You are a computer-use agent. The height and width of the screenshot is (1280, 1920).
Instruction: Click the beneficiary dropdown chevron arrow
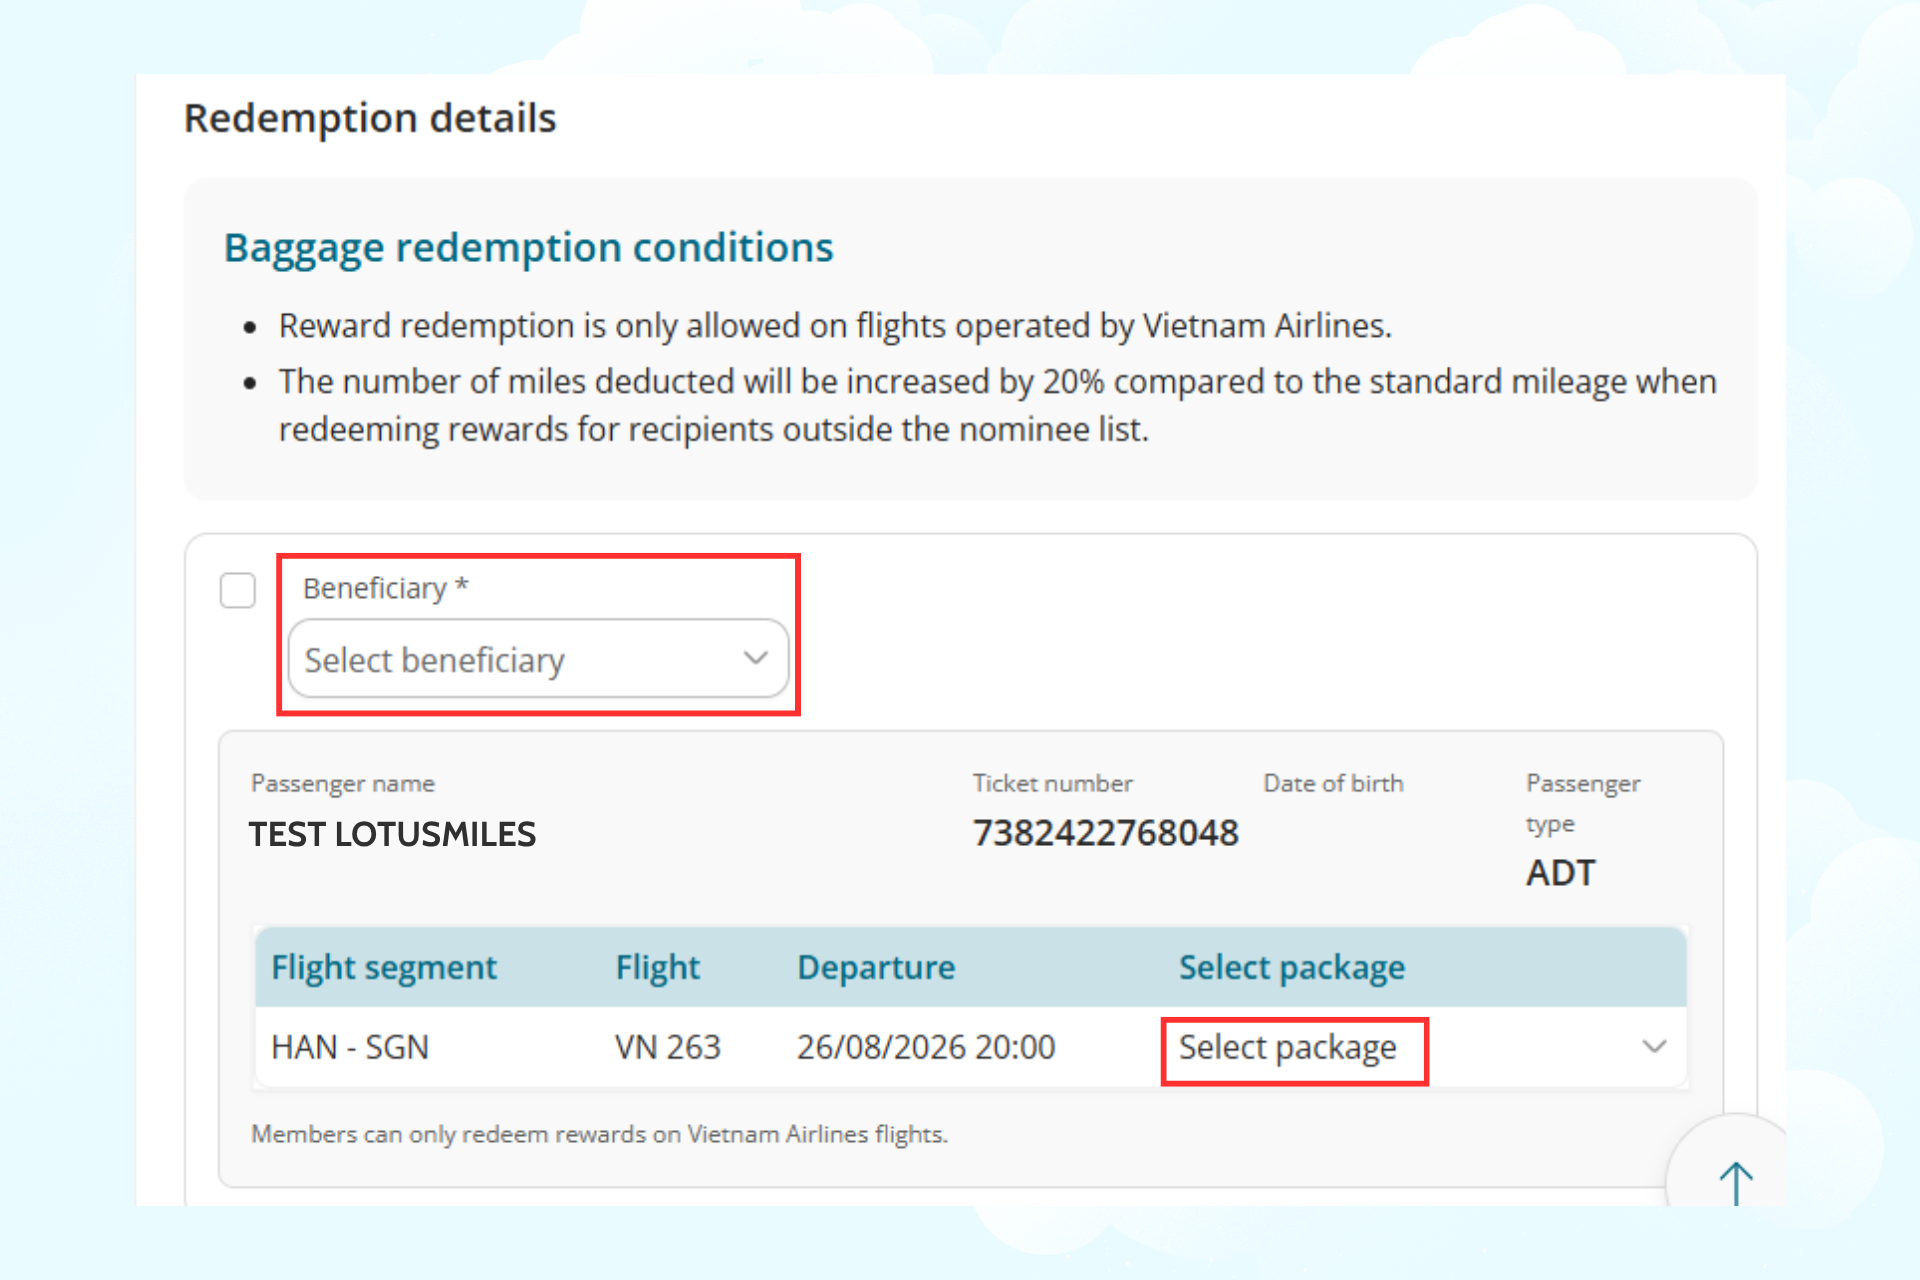[x=756, y=658]
